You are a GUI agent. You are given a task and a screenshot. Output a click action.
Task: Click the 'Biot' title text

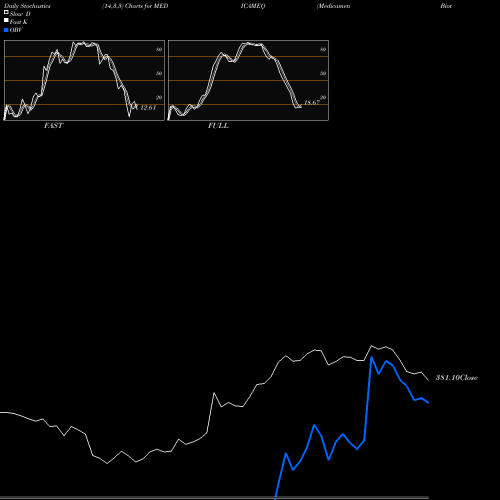(x=446, y=6)
